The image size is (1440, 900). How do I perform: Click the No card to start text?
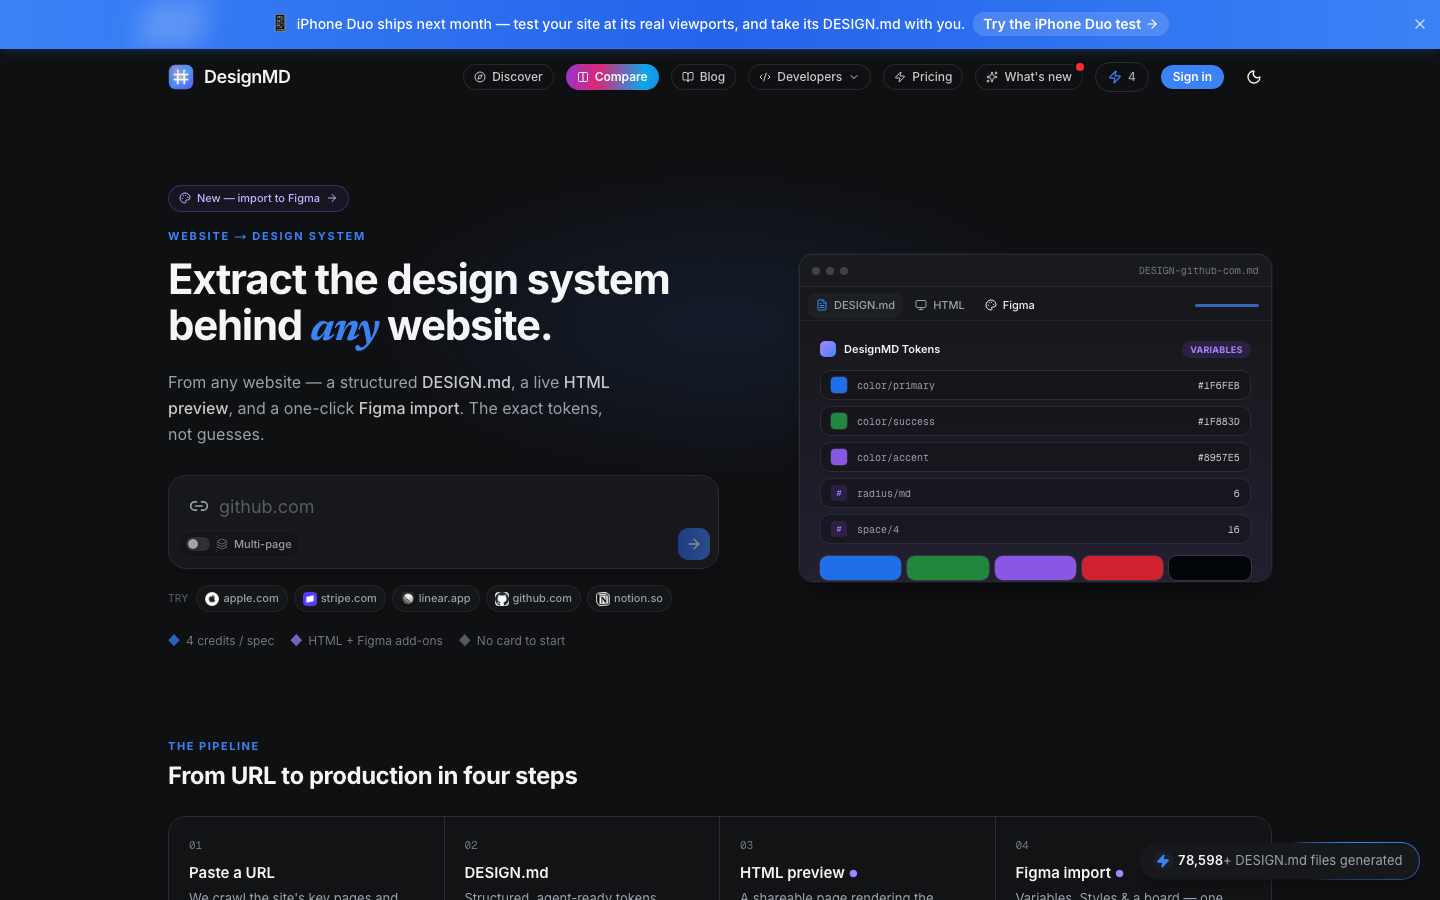point(521,641)
